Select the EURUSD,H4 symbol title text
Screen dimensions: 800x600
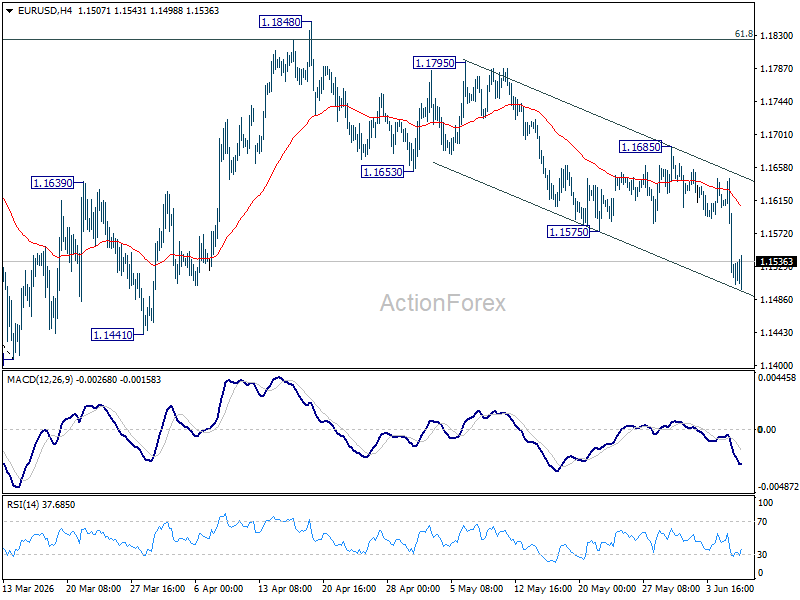click(45, 11)
